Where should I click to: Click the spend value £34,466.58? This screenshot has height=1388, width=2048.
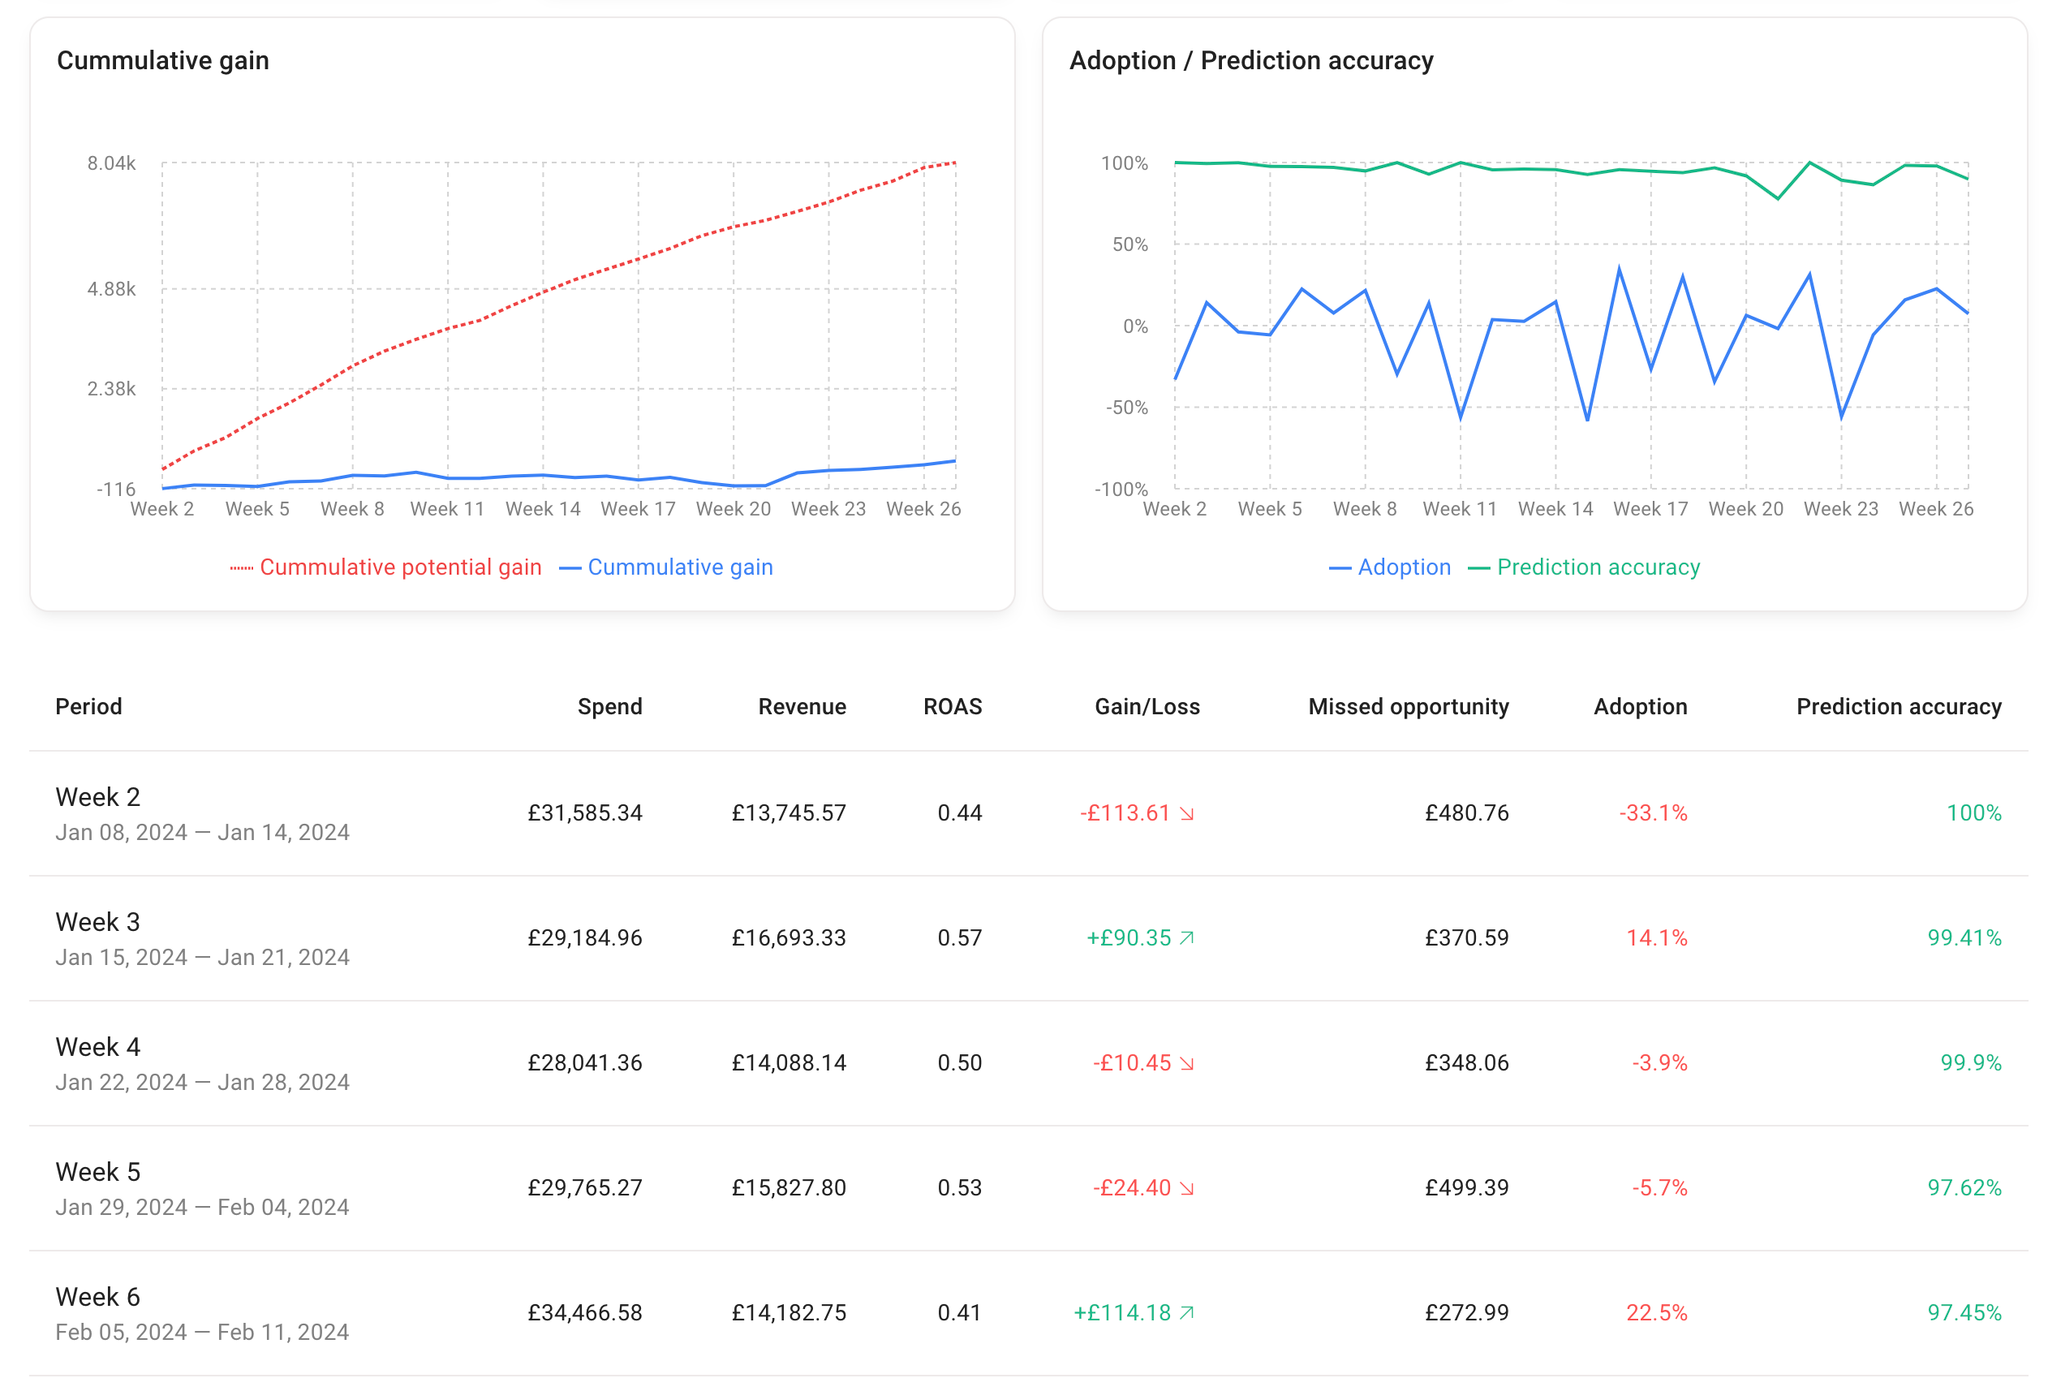(x=585, y=1313)
